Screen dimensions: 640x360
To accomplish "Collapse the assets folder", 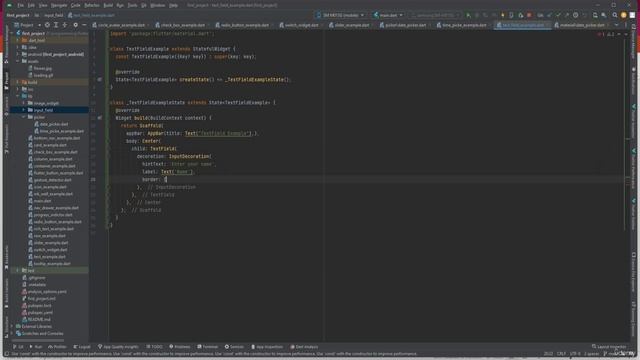I will click(x=18, y=61).
